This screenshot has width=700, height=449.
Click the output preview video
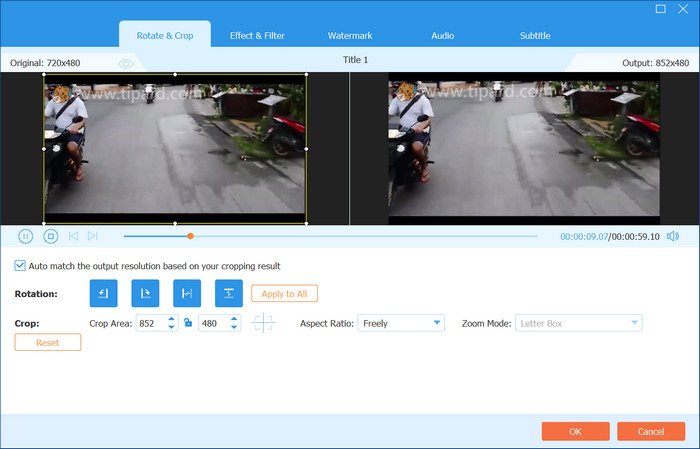pyautogui.click(x=524, y=149)
